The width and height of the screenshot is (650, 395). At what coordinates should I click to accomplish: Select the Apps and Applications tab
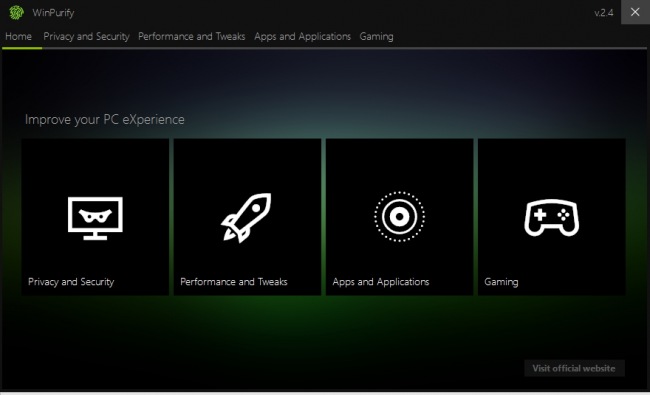303,36
